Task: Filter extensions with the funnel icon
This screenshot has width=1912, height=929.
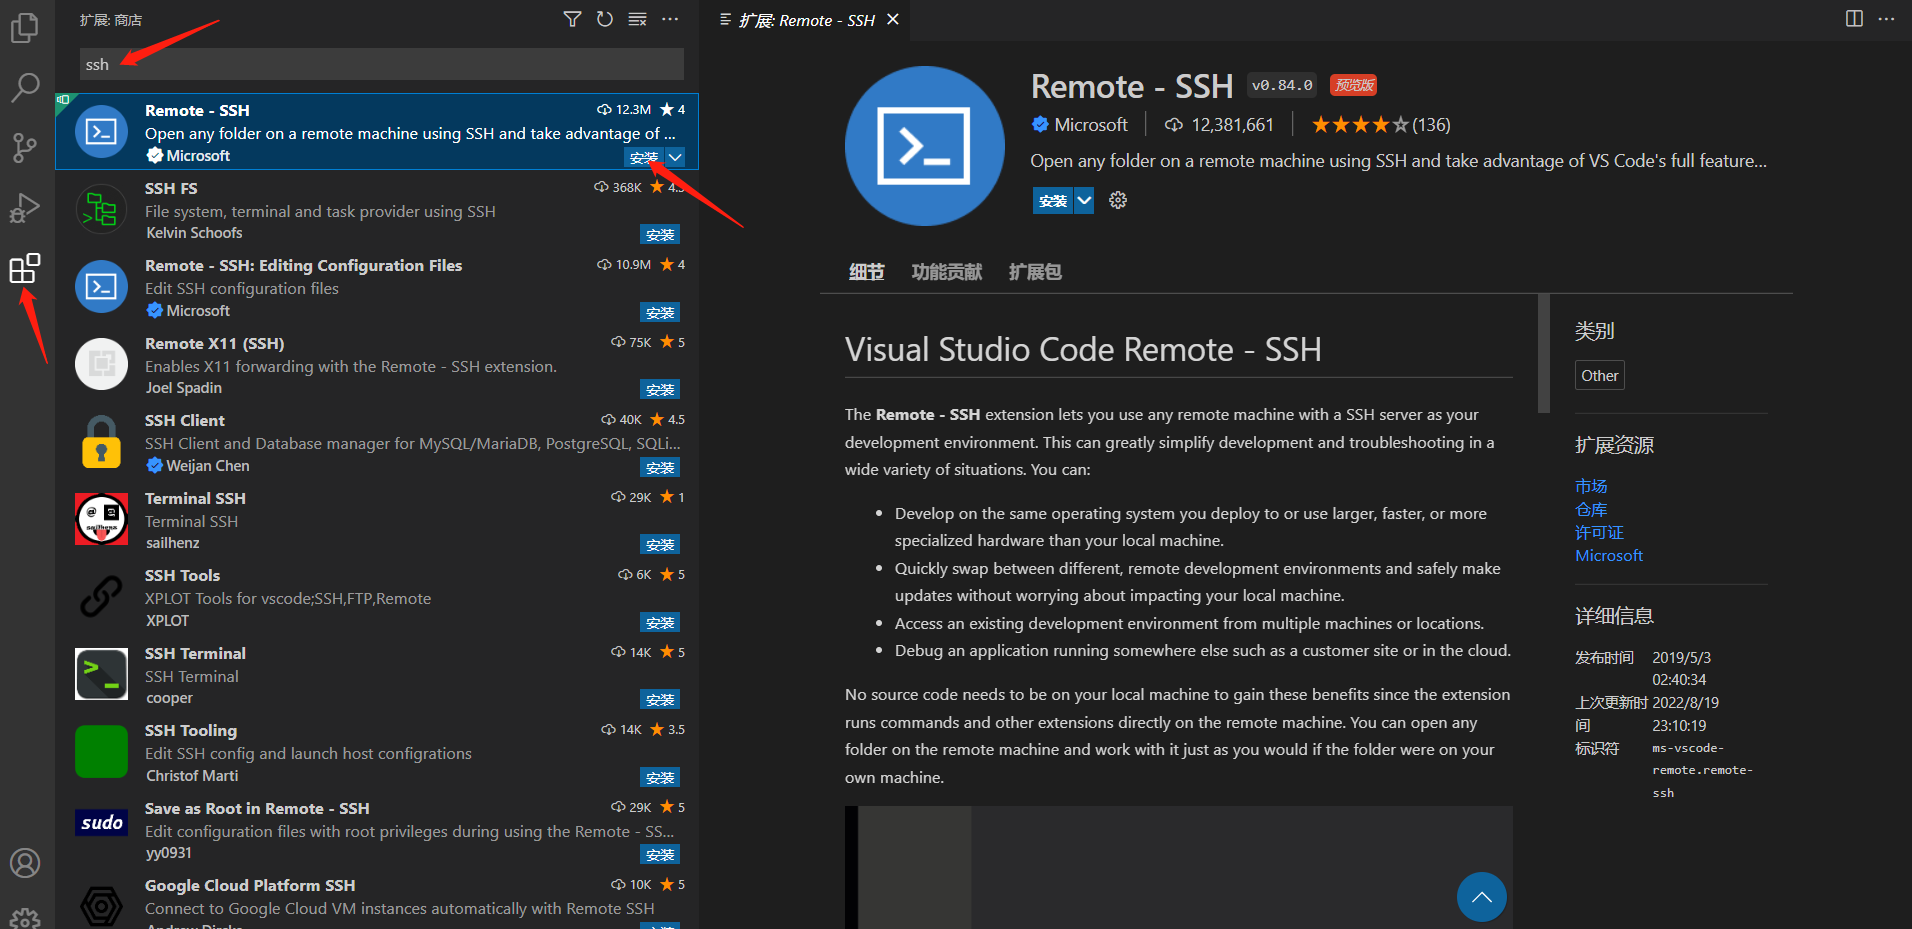Action: pyautogui.click(x=572, y=20)
